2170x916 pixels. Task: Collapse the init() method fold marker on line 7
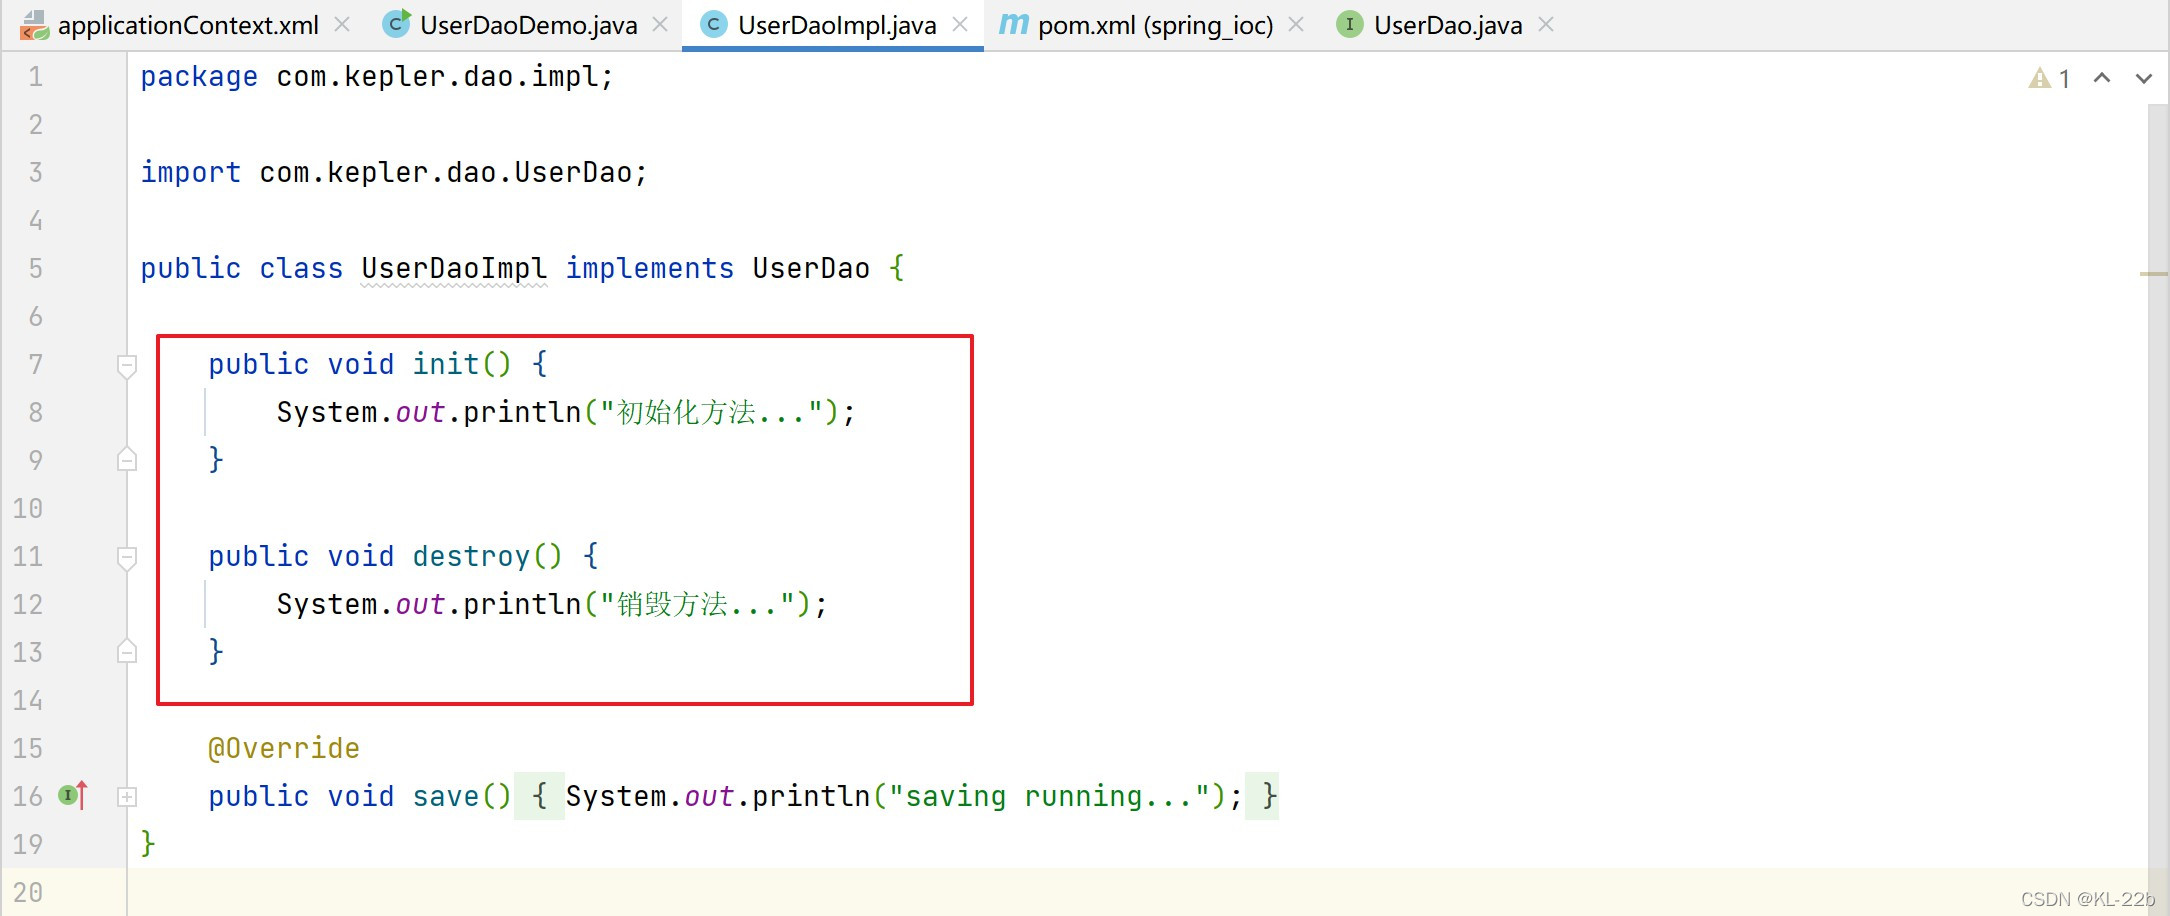(x=127, y=365)
